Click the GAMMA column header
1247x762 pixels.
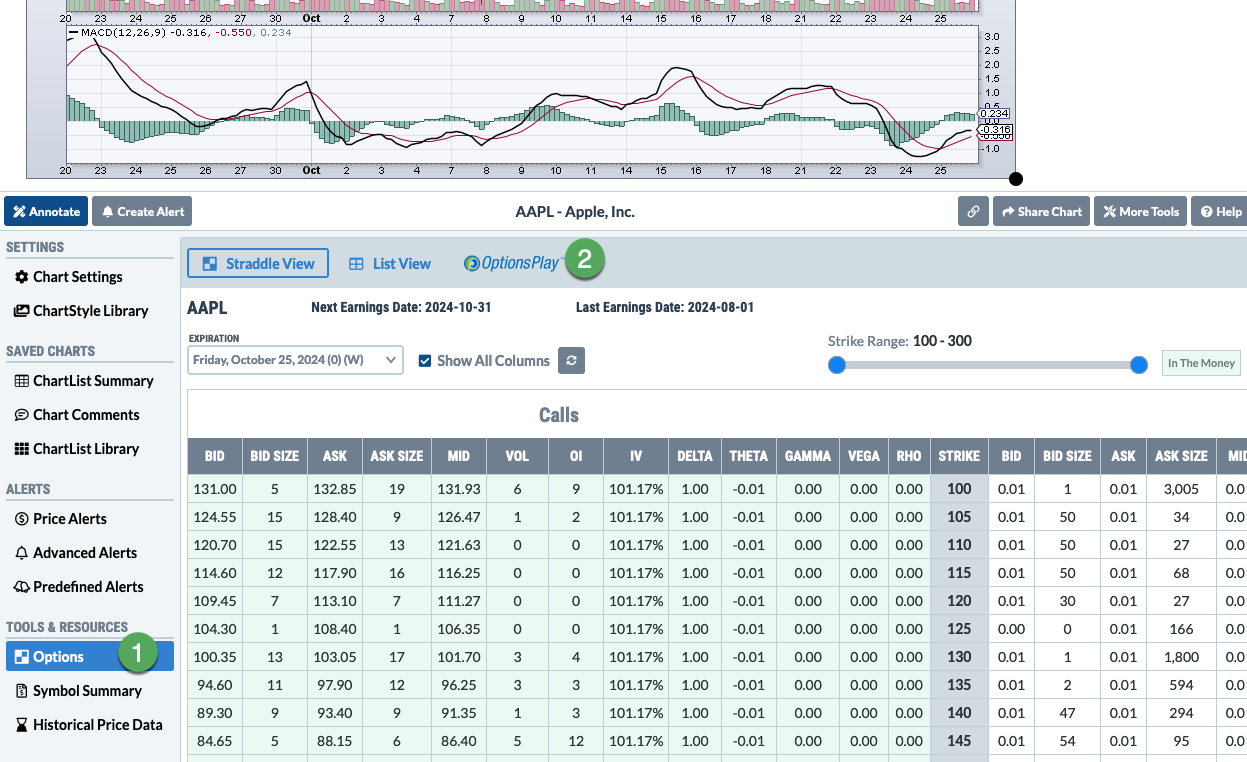pos(808,456)
